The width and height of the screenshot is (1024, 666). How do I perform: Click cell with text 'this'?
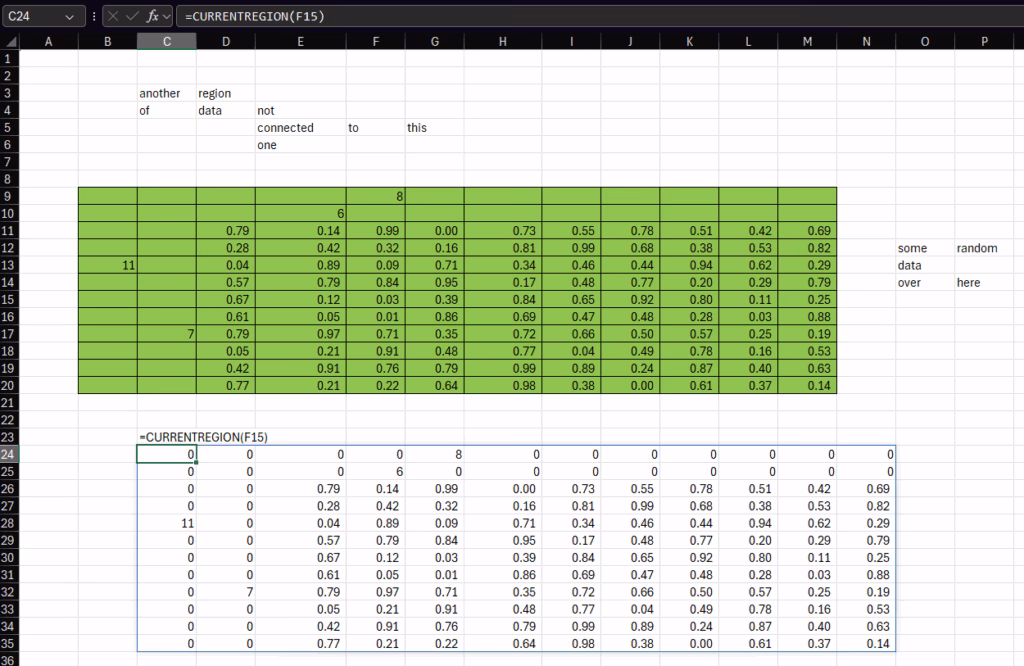[x=434, y=128]
